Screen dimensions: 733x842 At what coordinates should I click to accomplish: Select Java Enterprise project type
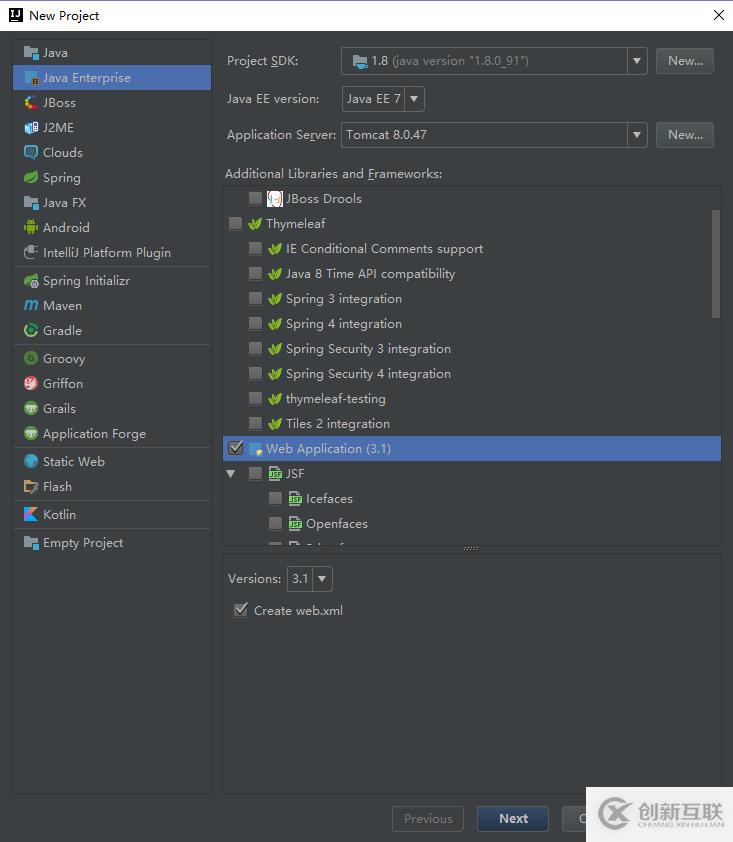[86, 77]
